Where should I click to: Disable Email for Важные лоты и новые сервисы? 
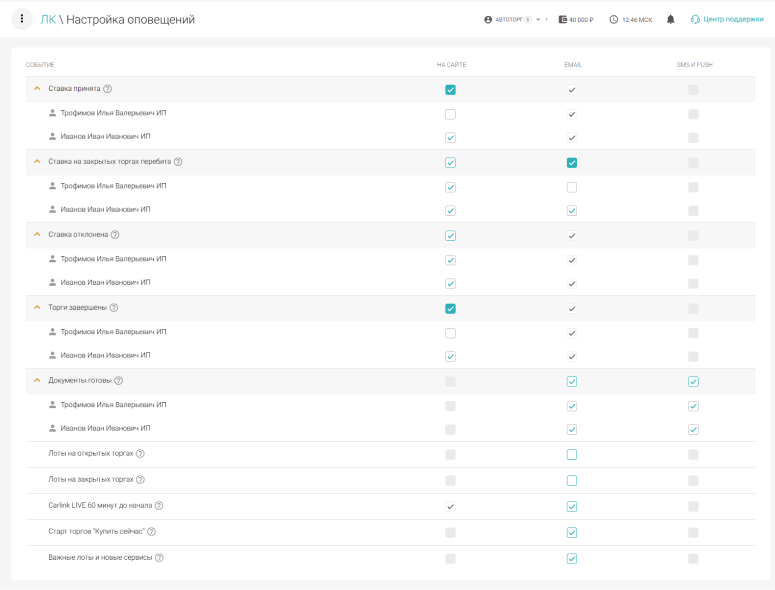(x=572, y=558)
